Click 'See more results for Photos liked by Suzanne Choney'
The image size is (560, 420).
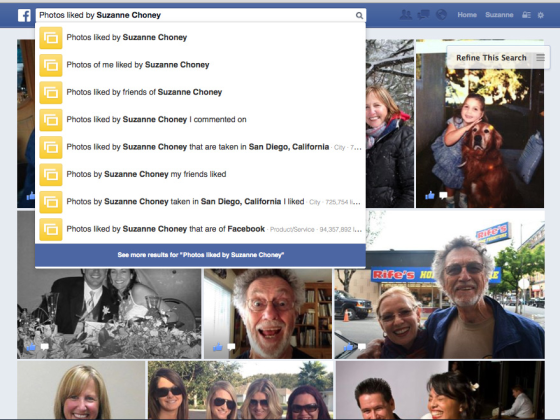pyautogui.click(x=200, y=255)
